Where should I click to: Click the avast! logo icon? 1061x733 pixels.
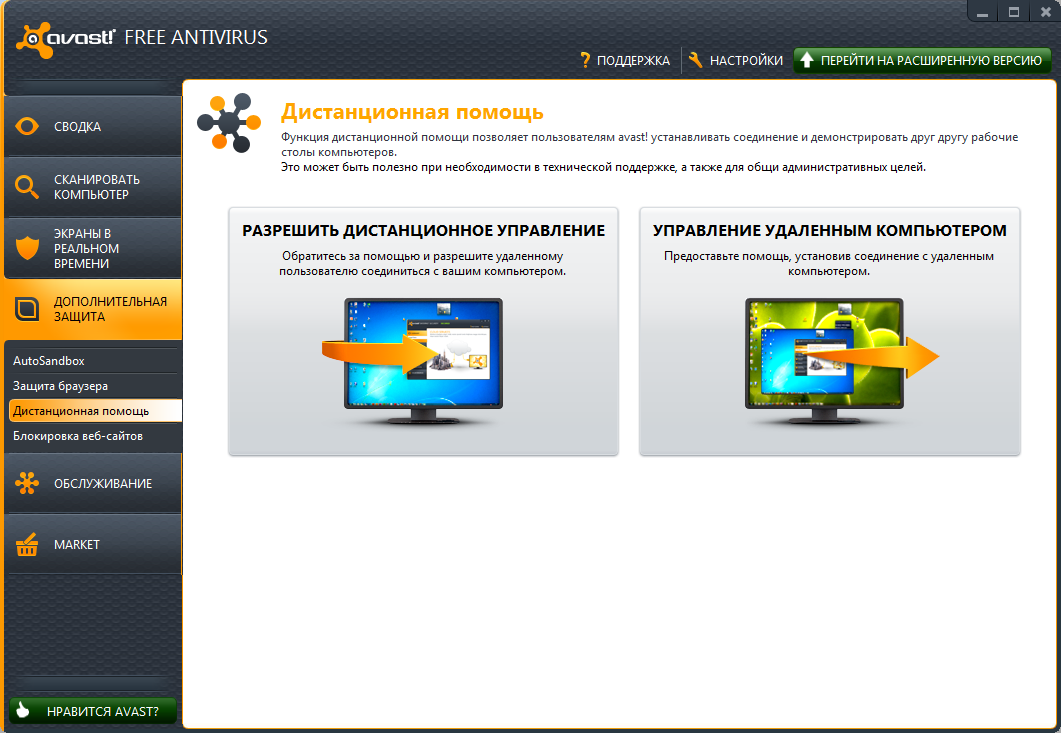point(34,40)
